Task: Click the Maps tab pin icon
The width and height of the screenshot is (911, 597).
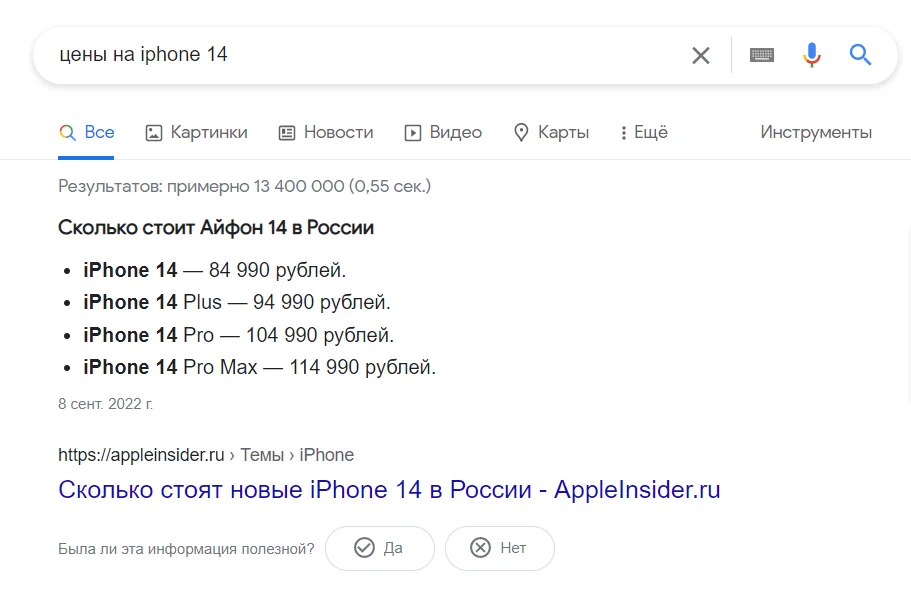Action: [x=520, y=132]
